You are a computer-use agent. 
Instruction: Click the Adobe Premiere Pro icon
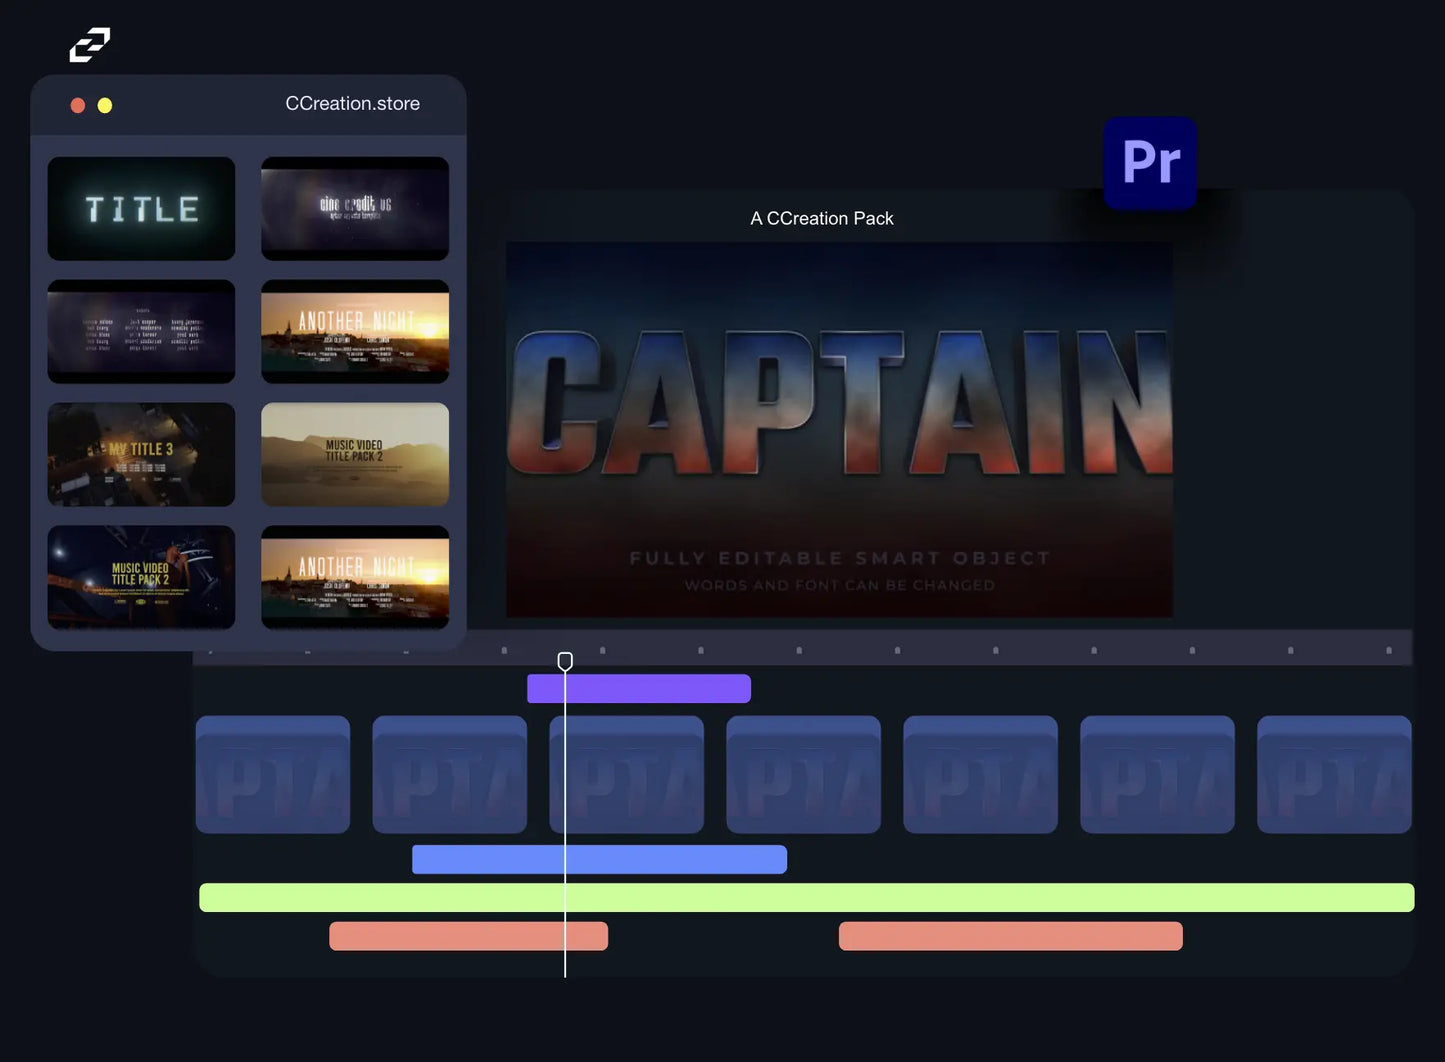1150,162
